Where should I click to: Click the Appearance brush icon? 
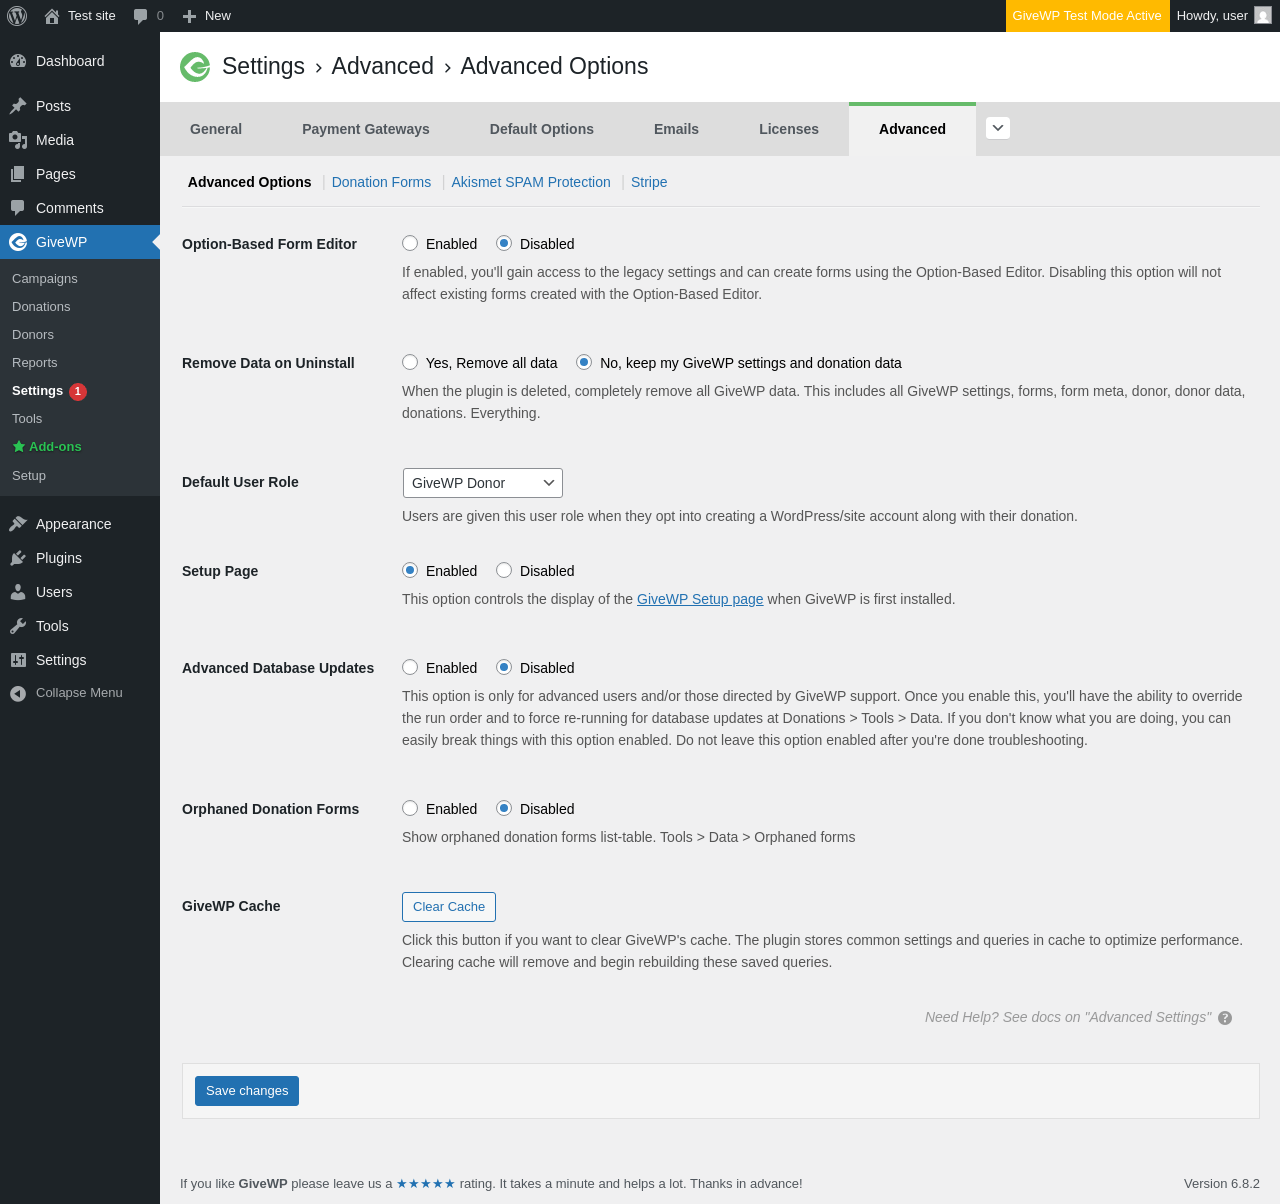pos(18,524)
